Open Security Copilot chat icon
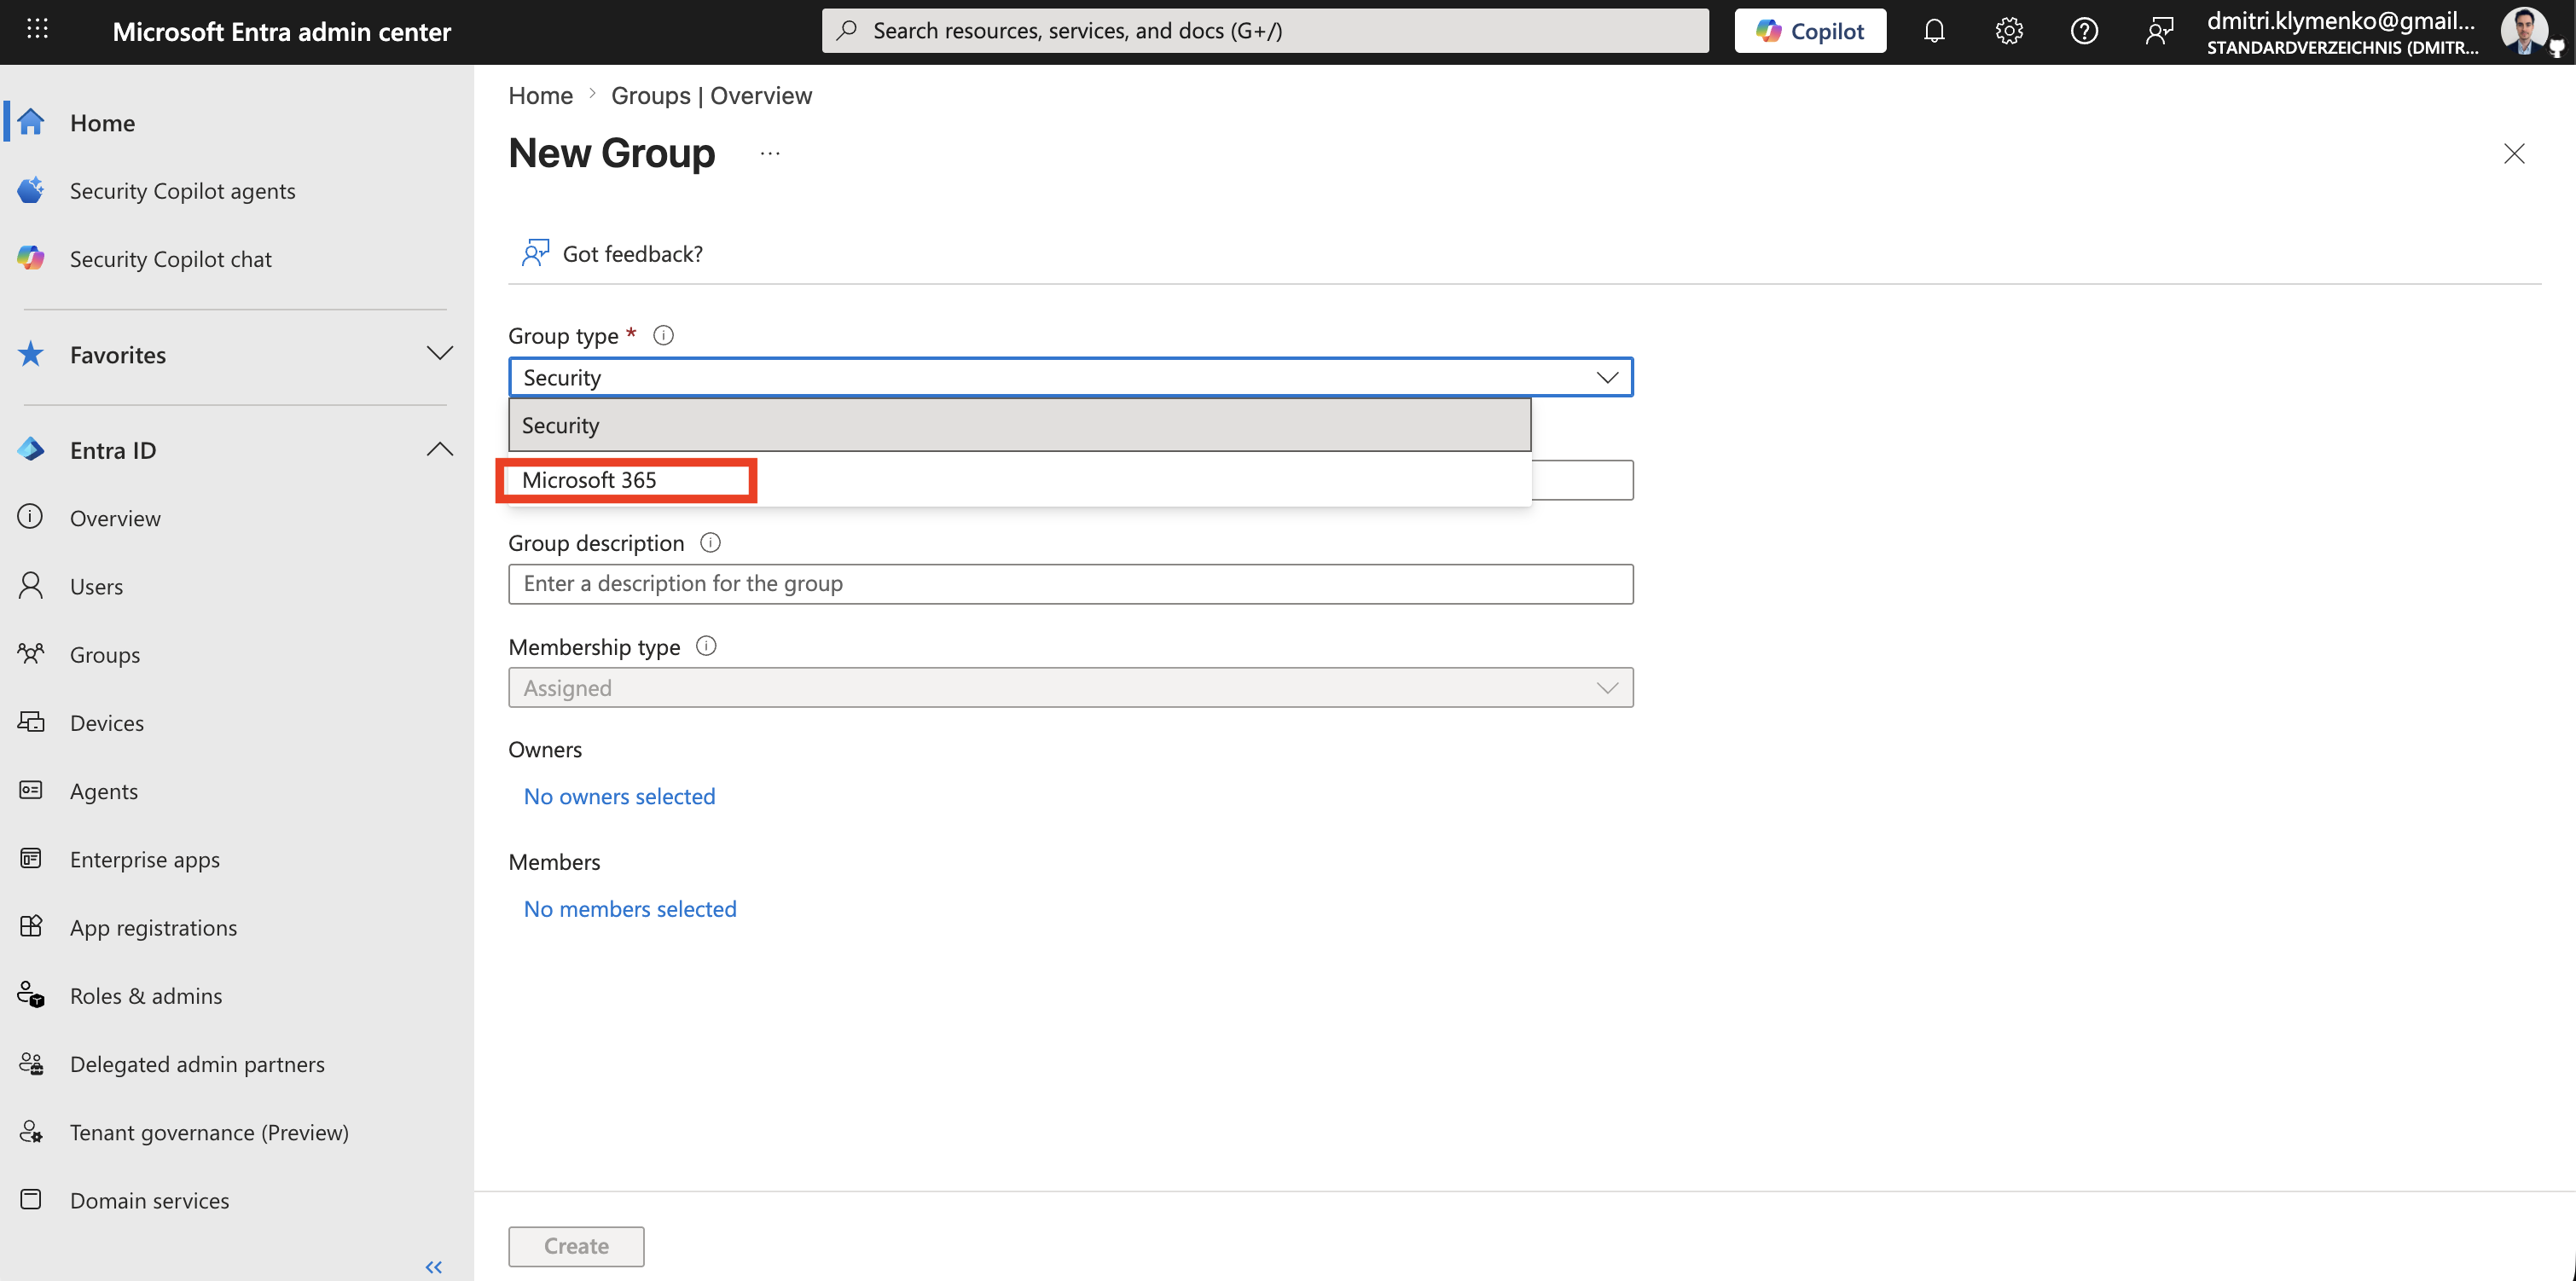The image size is (2576, 1281). click(x=31, y=258)
